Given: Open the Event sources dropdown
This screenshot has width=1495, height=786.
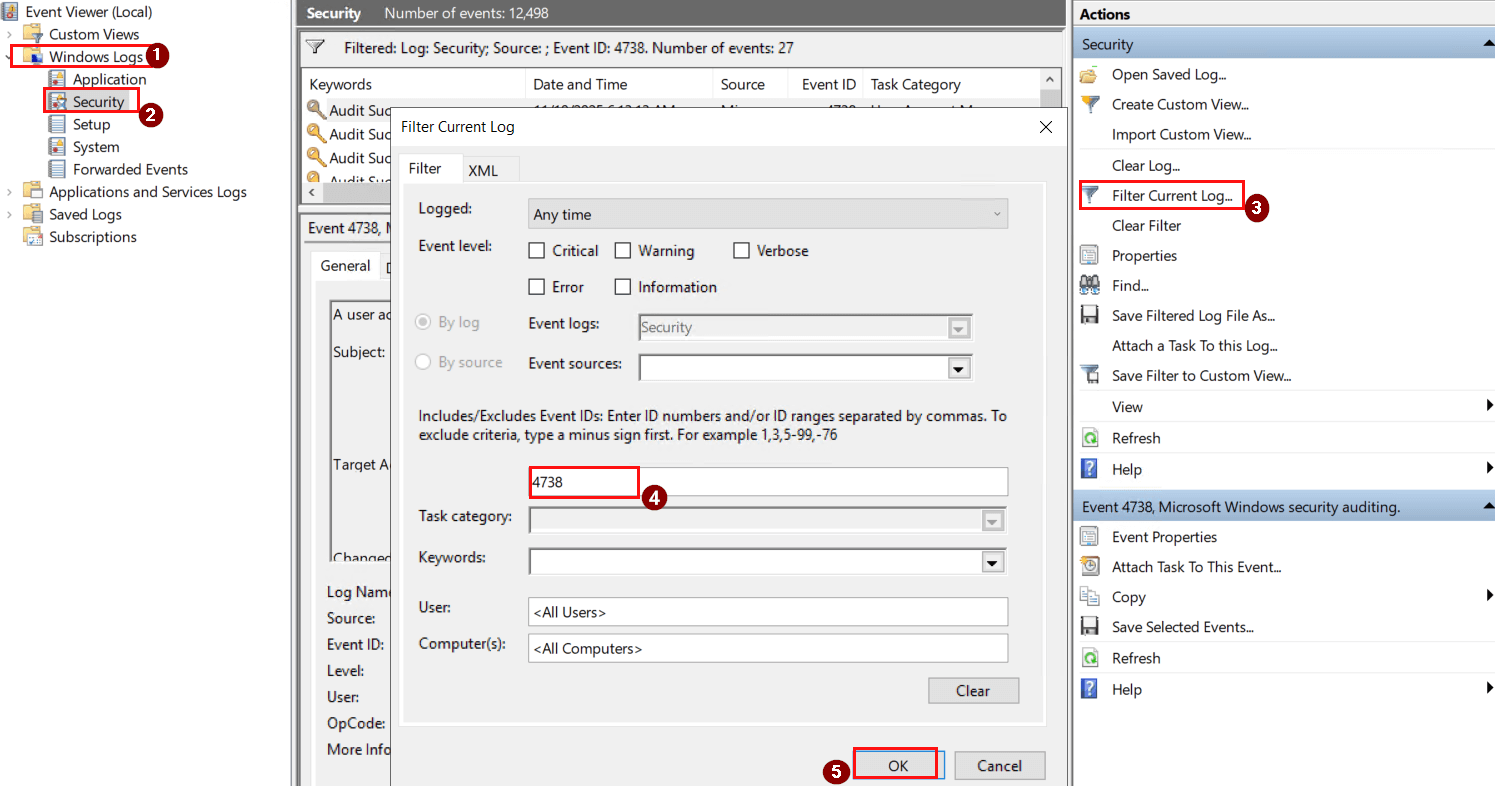Looking at the screenshot, I should [957, 367].
